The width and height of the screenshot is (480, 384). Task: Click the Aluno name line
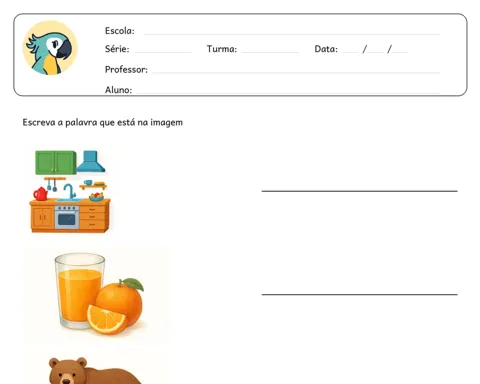(288, 93)
